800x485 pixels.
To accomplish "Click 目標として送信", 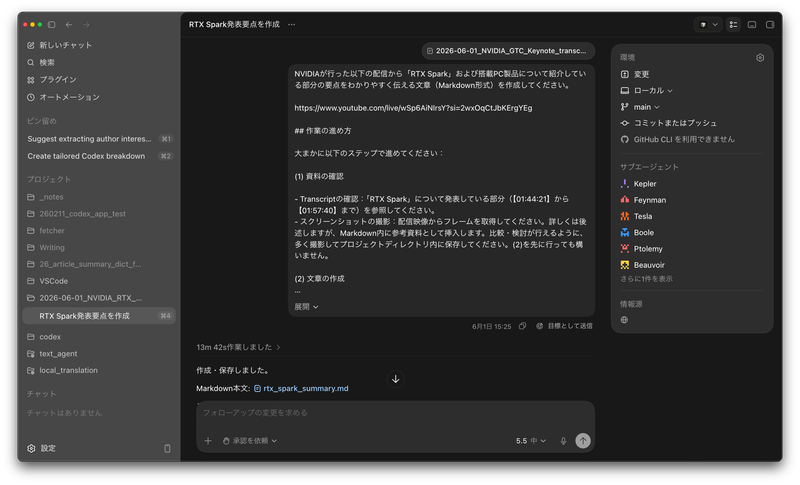I will click(x=565, y=326).
